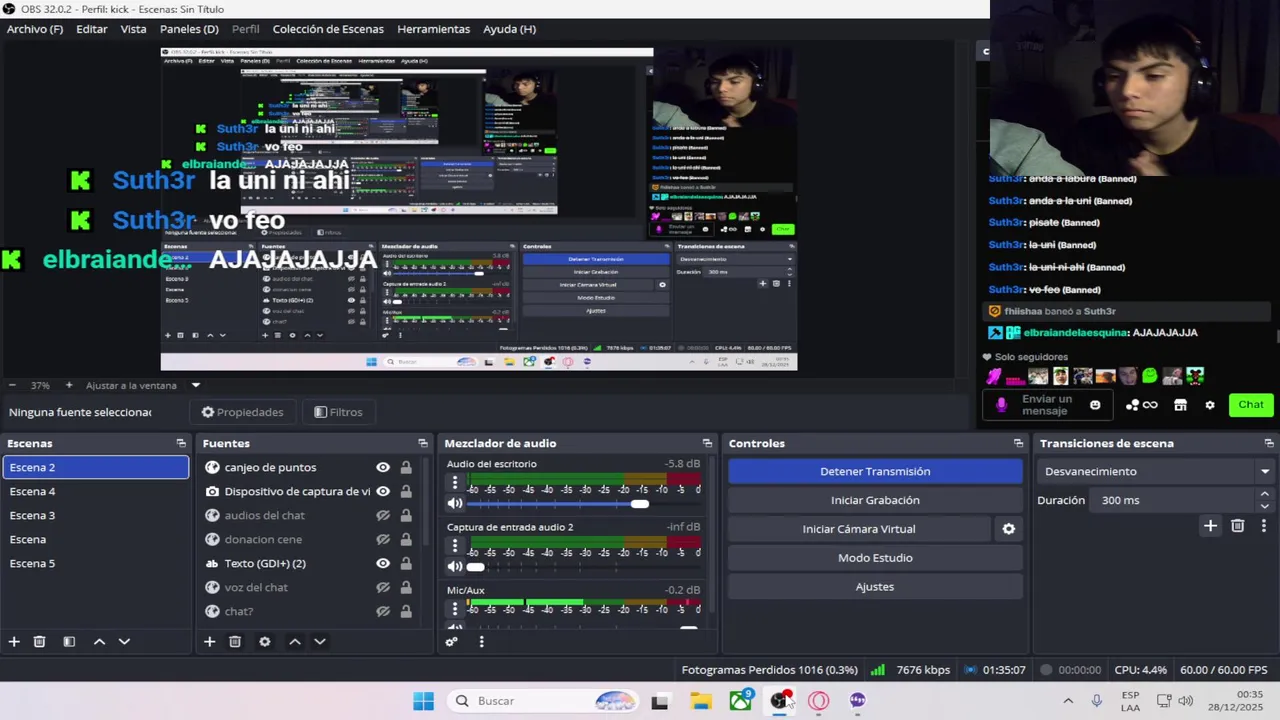
Task: Remove the source using the Fuentes trash icon
Action: point(235,641)
